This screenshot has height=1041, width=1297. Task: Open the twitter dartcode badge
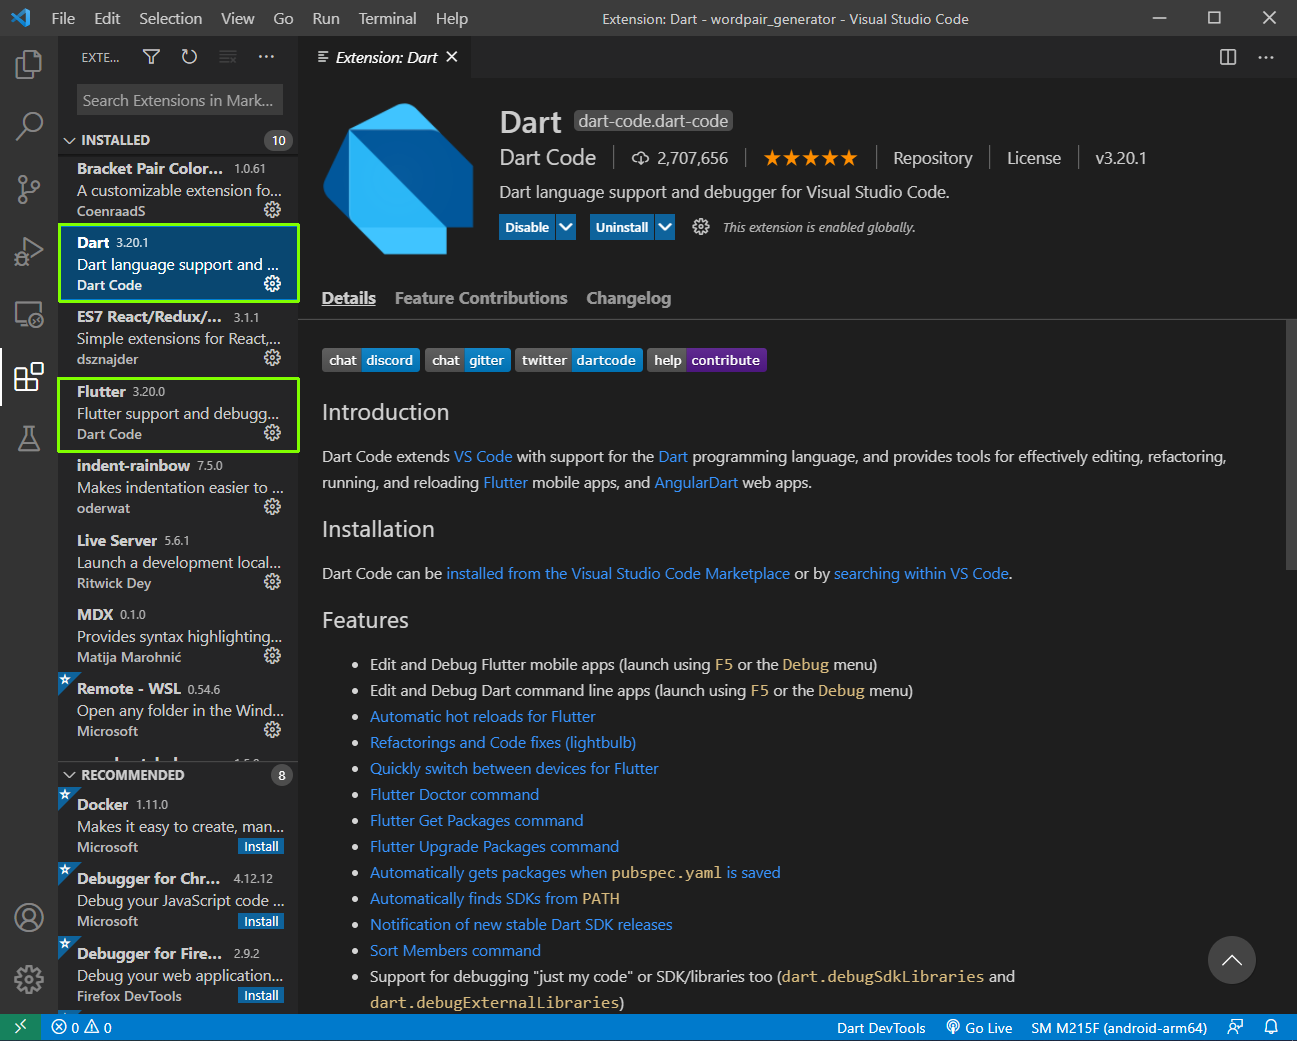579,360
